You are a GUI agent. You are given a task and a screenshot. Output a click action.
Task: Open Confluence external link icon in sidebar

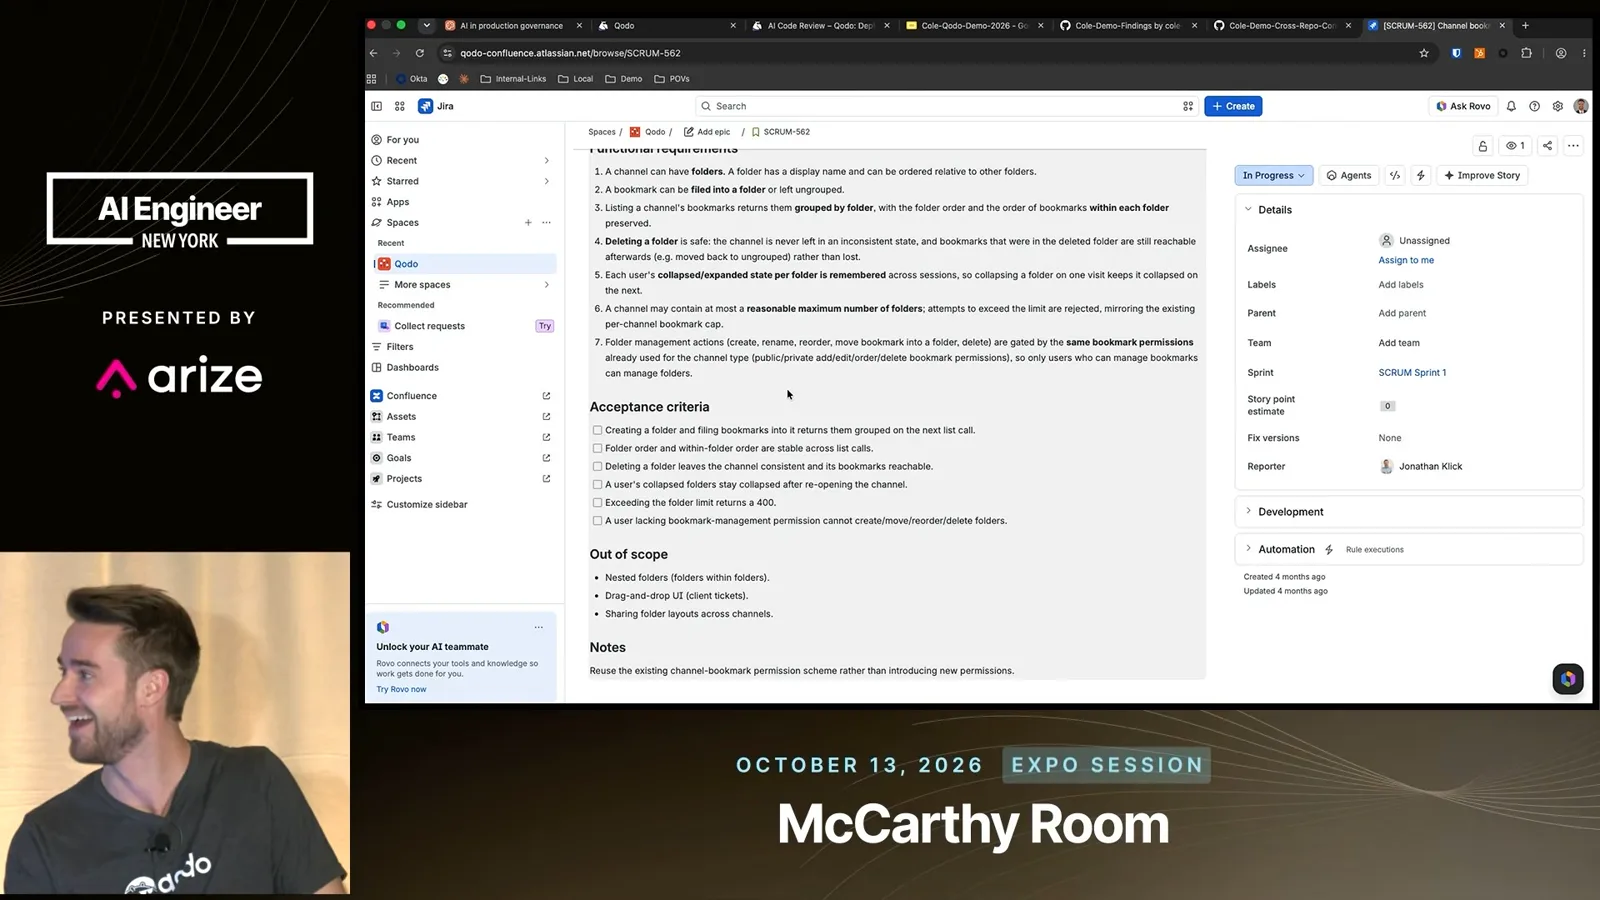(x=546, y=396)
